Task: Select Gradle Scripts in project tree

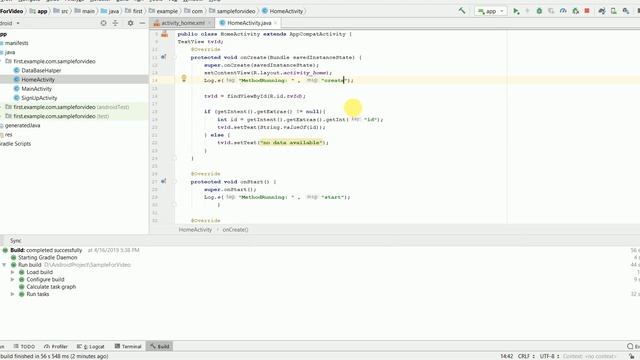Action: point(16,144)
